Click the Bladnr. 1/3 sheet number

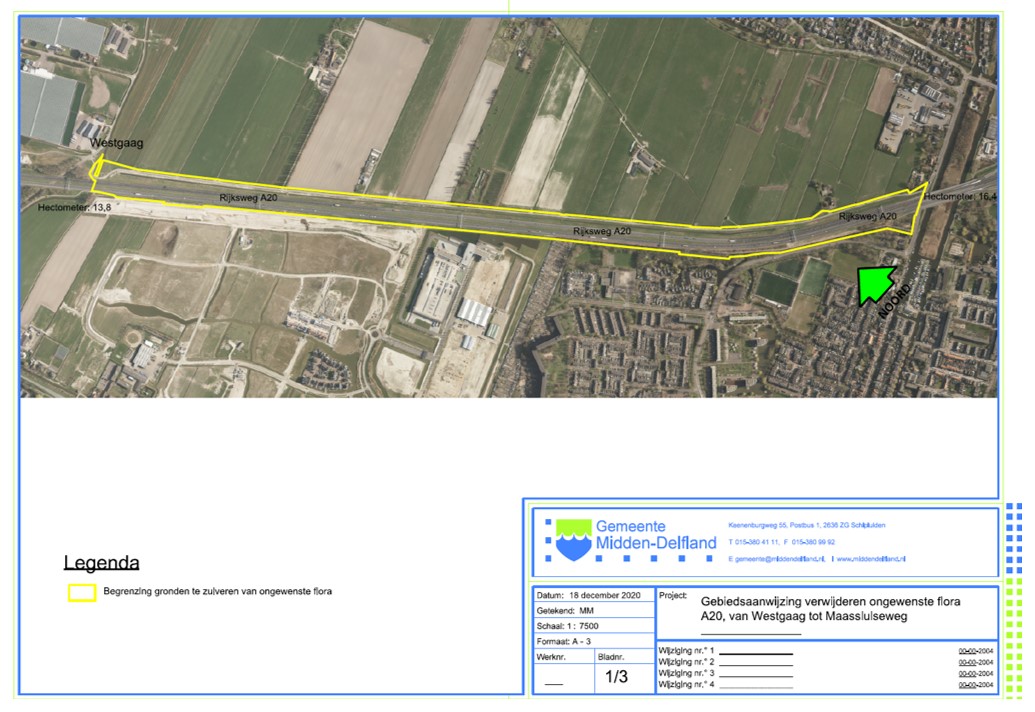click(x=617, y=677)
